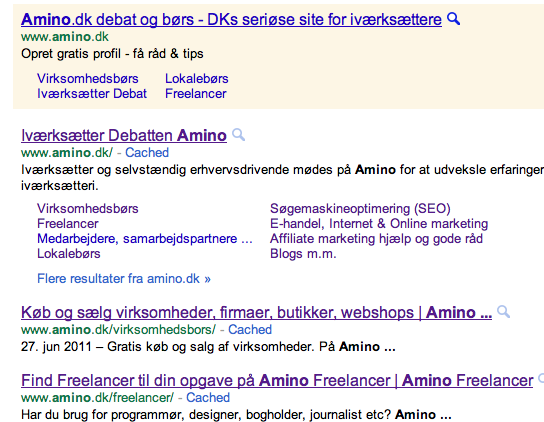The image size is (544, 422).
Task: Click preview magnifier beside the Amino.dk ad title
Action: pyautogui.click(x=453, y=19)
